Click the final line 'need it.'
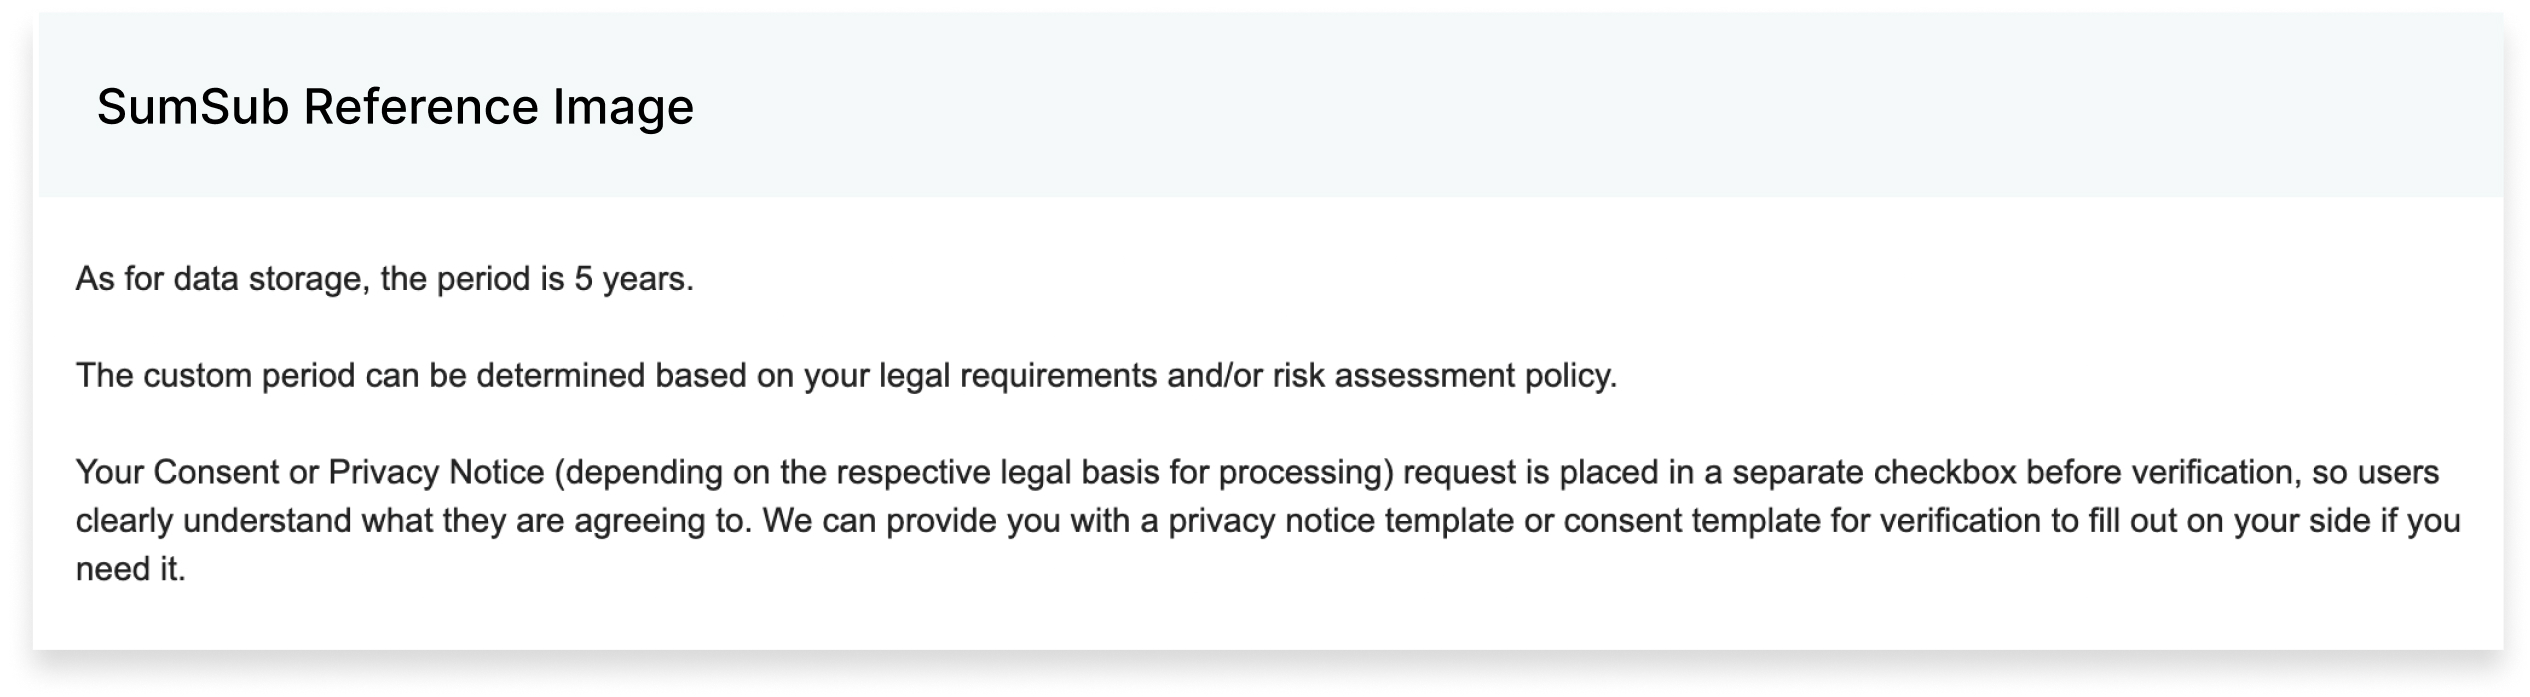This screenshot has width=2530, height=697. pos(131,569)
